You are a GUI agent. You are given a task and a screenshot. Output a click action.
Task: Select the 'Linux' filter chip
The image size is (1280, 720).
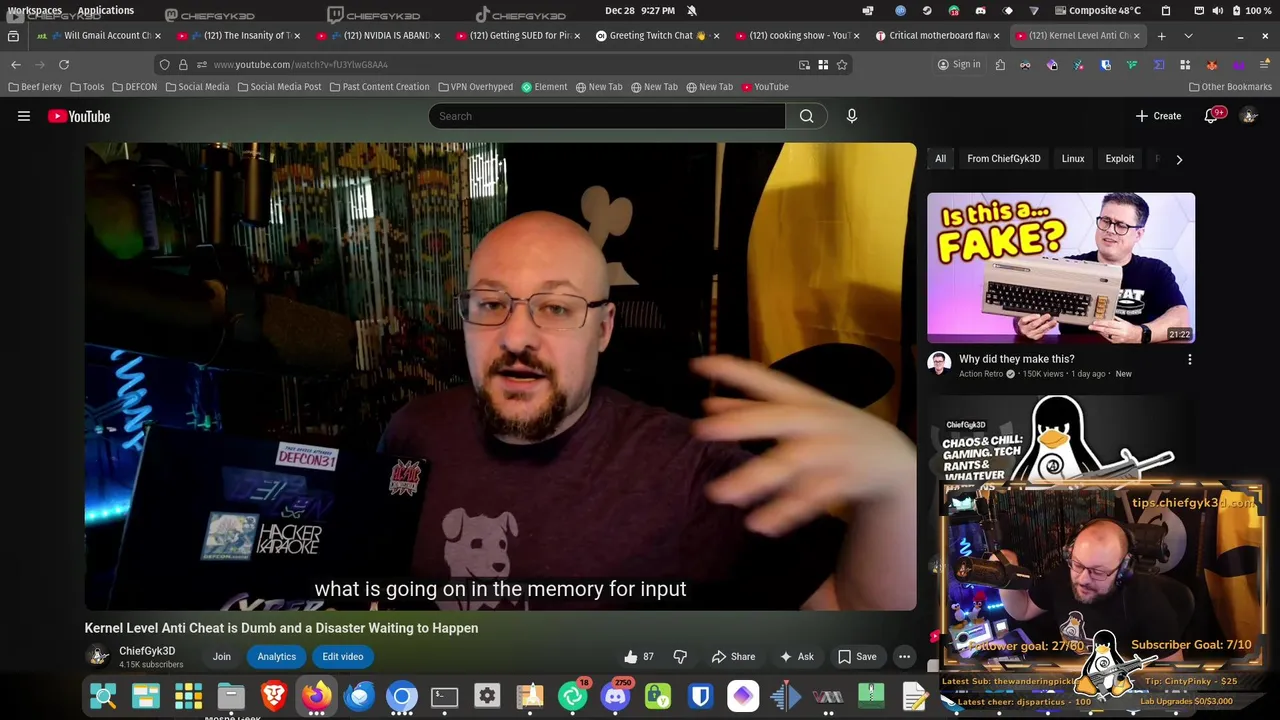coord(1073,159)
